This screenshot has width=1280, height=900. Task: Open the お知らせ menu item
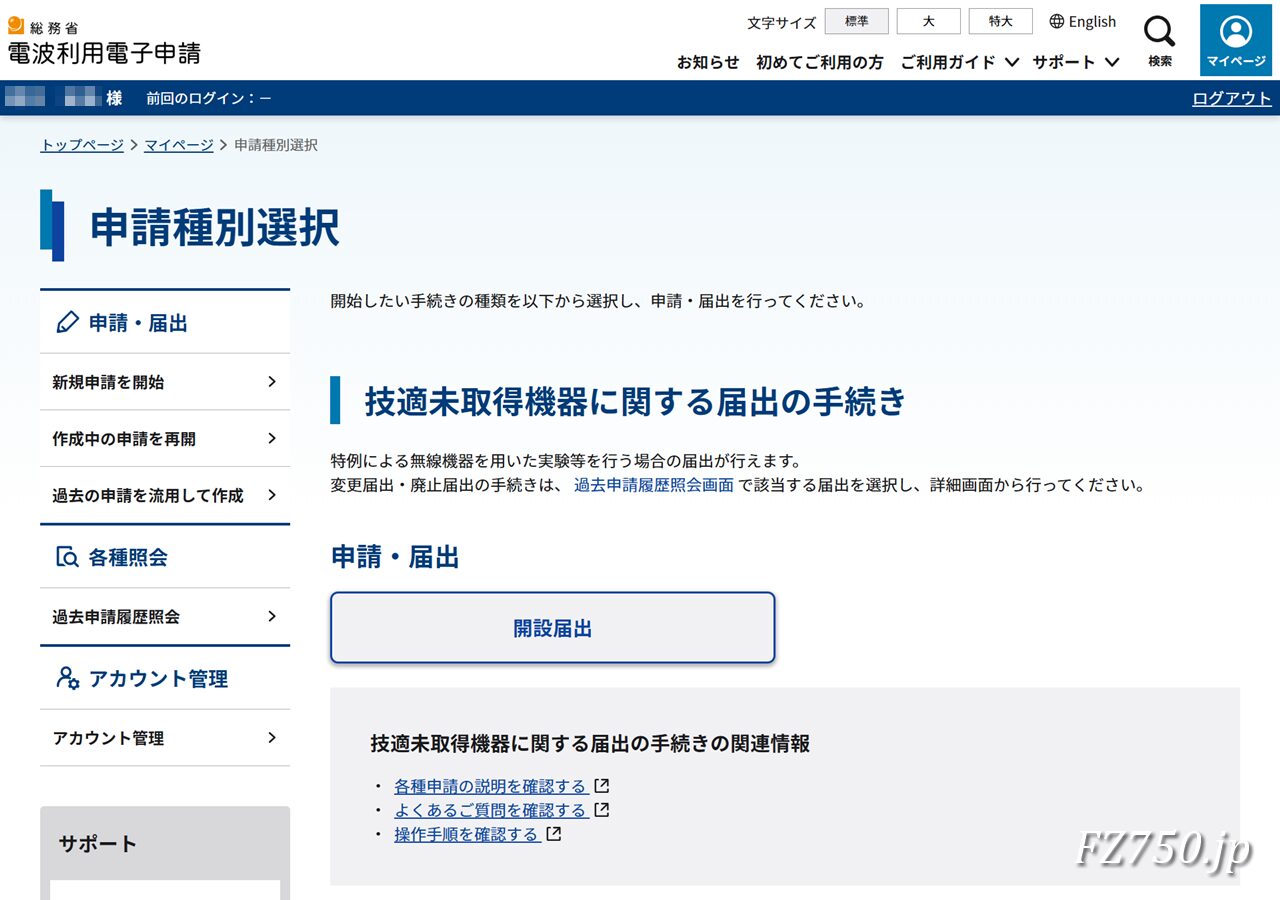point(708,61)
